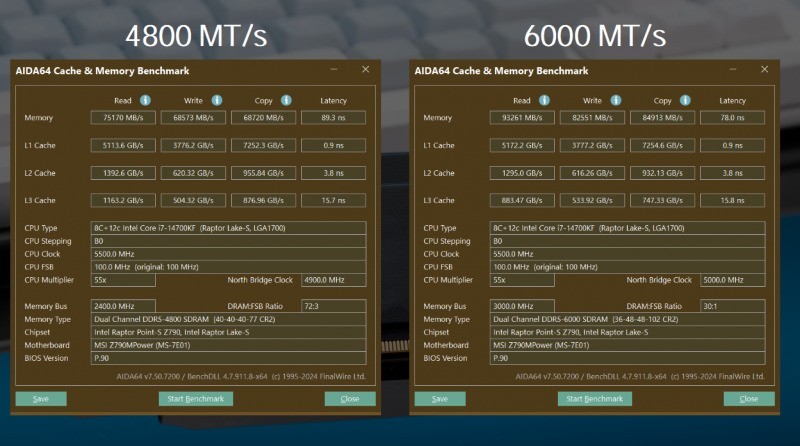Click Memory Bus value 3000.0 MHz
Viewport: 800px width, 446px height.
click(x=522, y=306)
